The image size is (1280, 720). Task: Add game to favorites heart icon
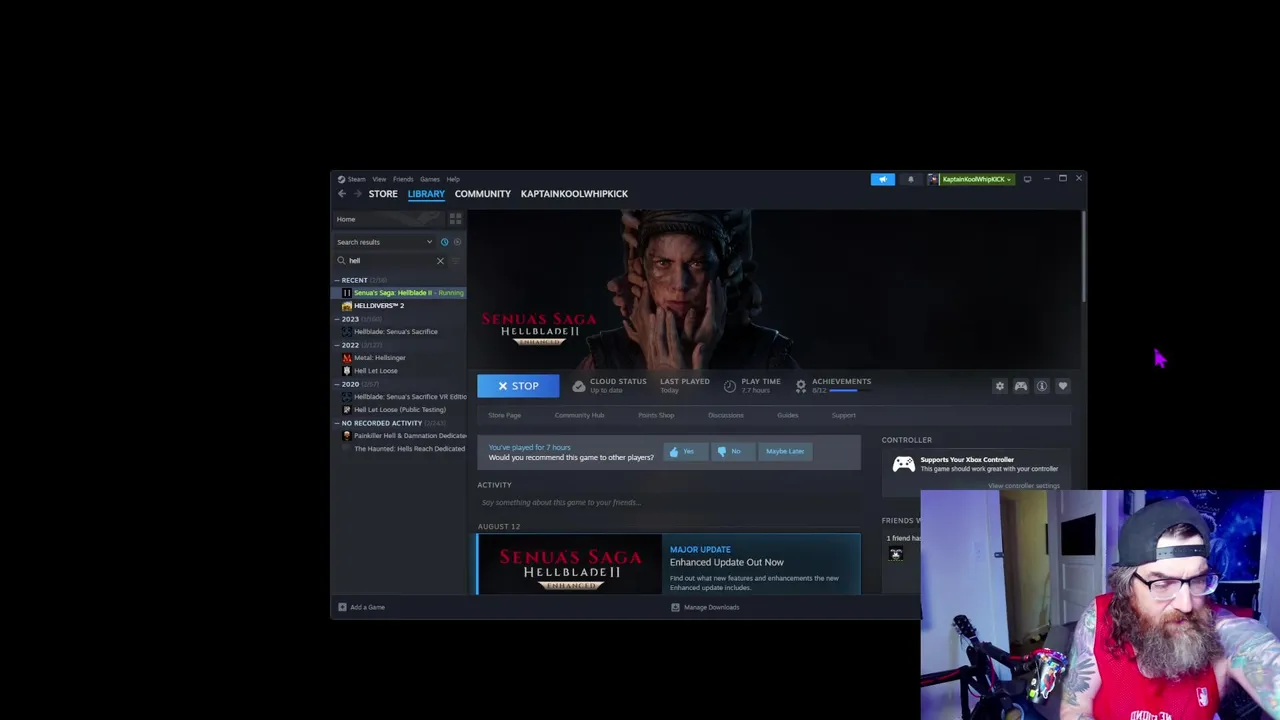tap(1062, 386)
